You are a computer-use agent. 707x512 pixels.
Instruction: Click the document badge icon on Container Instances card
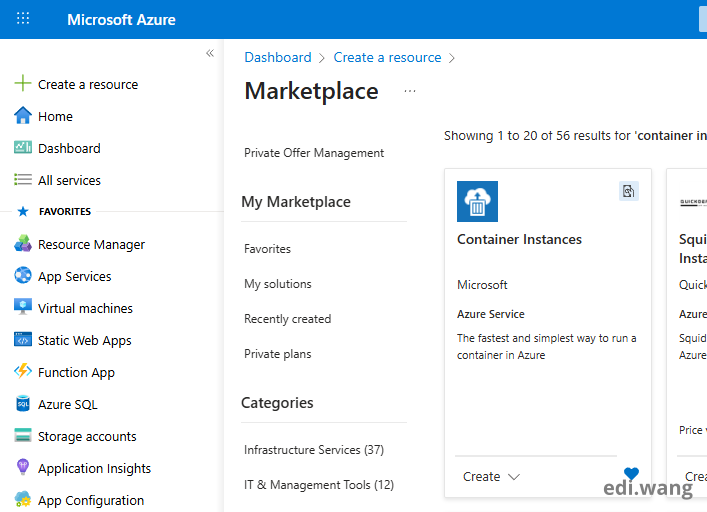pyautogui.click(x=628, y=191)
